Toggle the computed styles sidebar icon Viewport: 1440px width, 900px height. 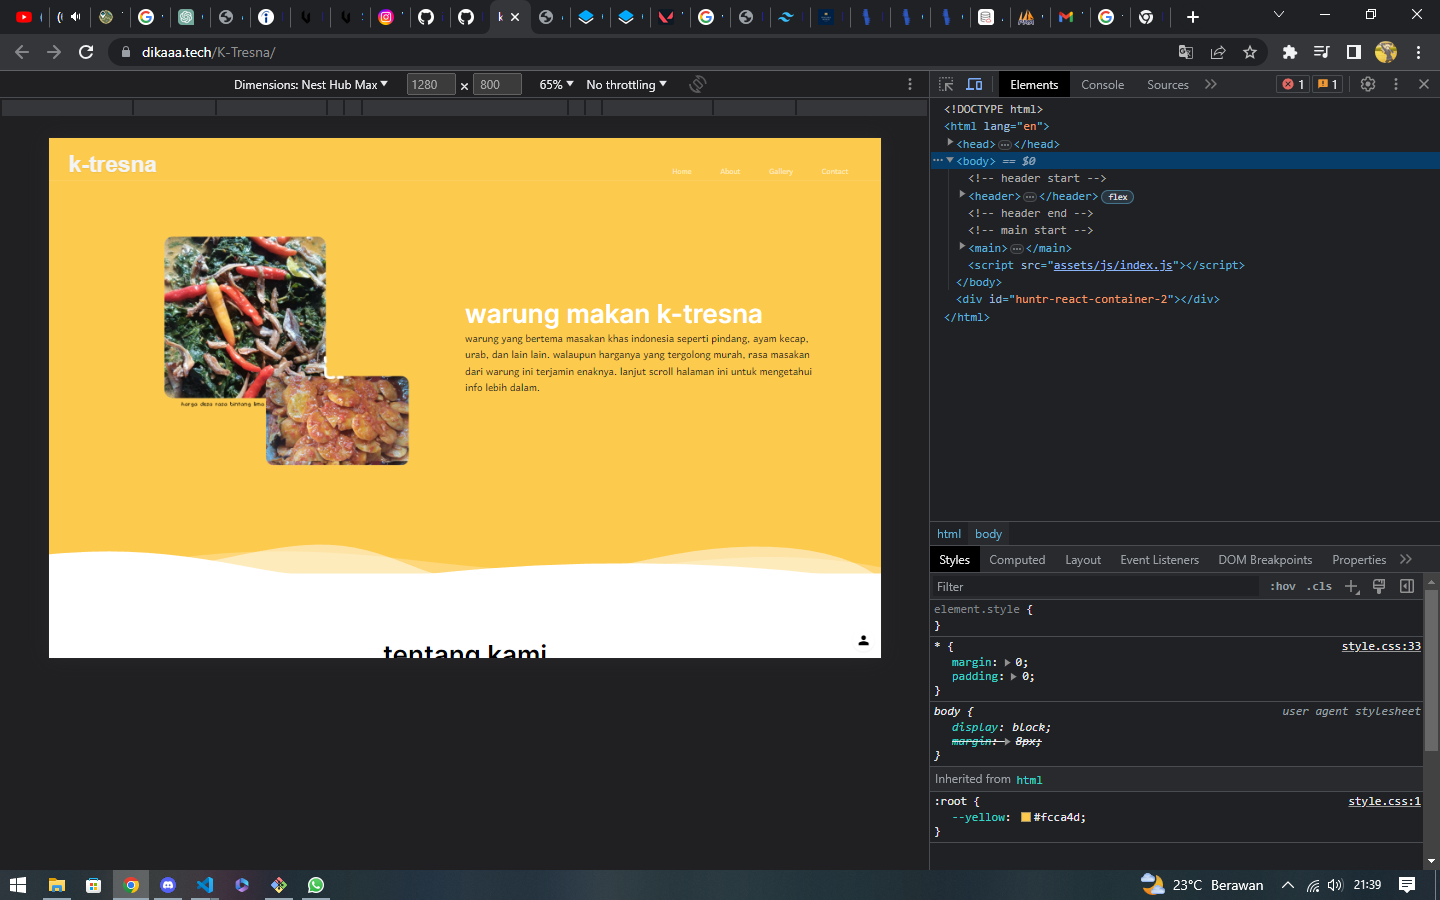1407,587
